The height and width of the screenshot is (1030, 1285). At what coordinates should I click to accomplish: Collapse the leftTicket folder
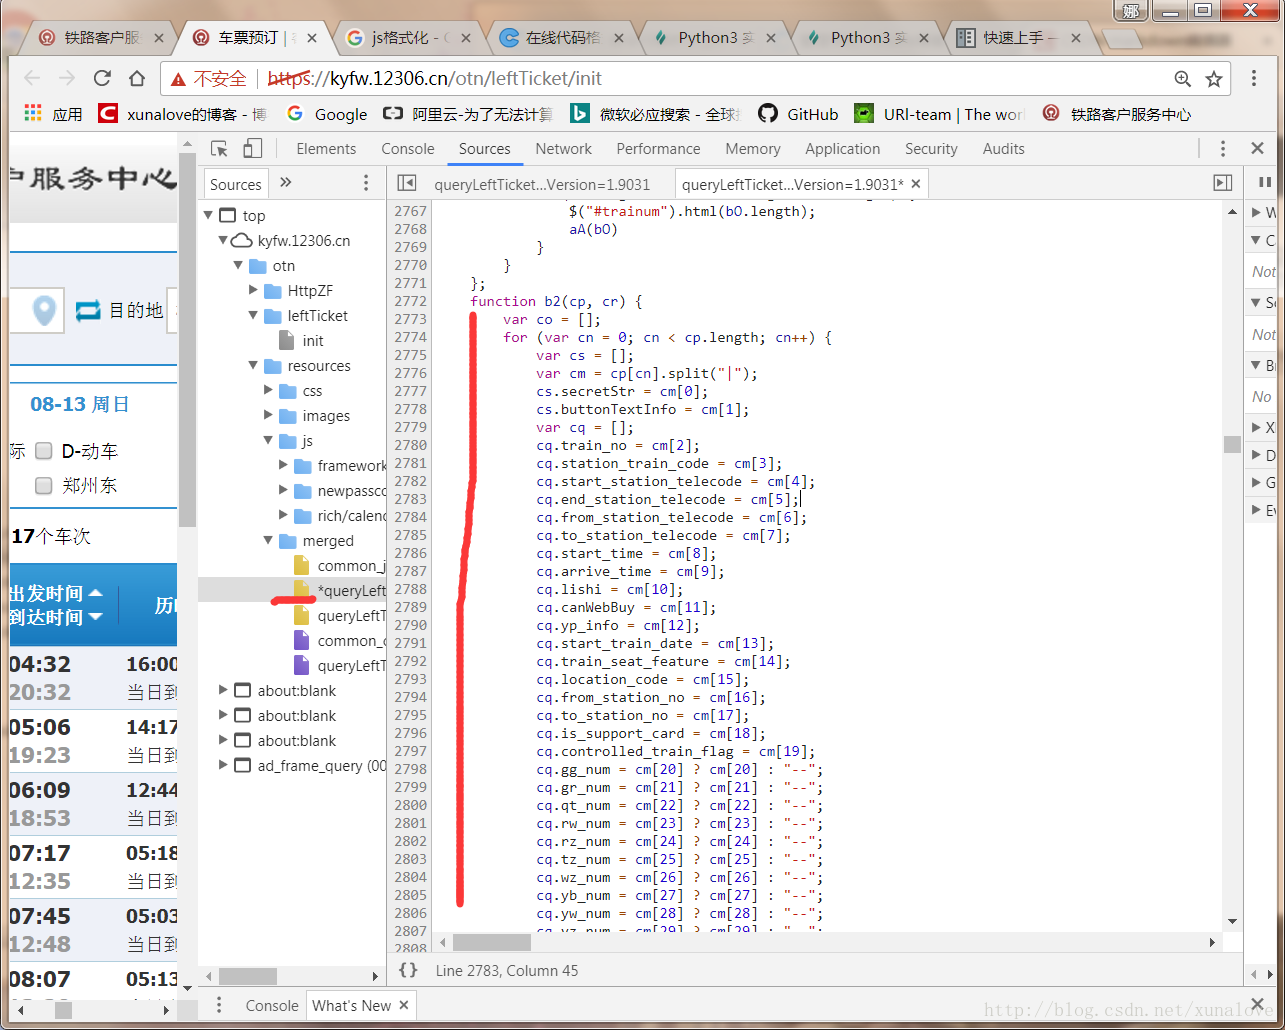253,315
